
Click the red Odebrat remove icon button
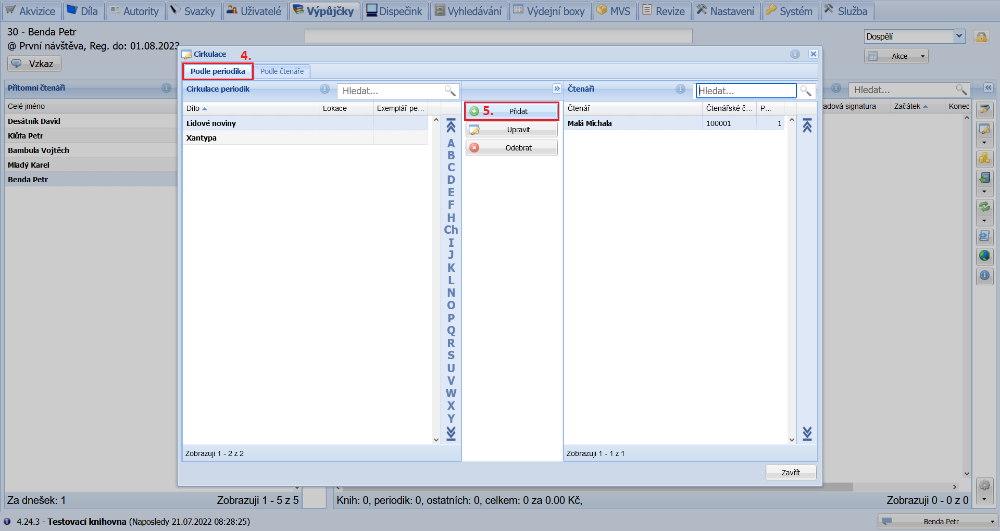pos(474,148)
